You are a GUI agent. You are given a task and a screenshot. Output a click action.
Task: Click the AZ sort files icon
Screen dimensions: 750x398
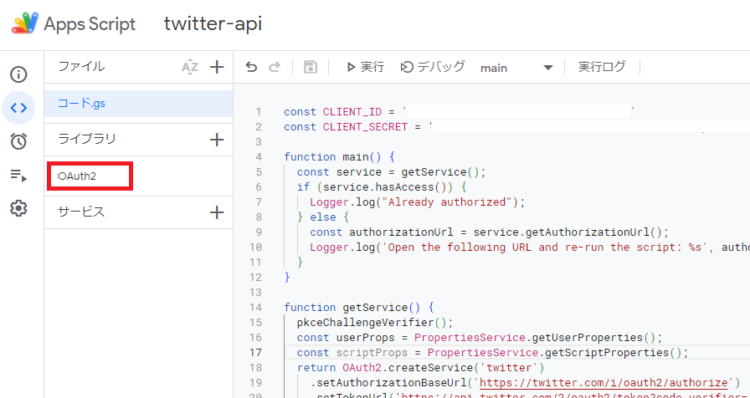[x=190, y=67]
